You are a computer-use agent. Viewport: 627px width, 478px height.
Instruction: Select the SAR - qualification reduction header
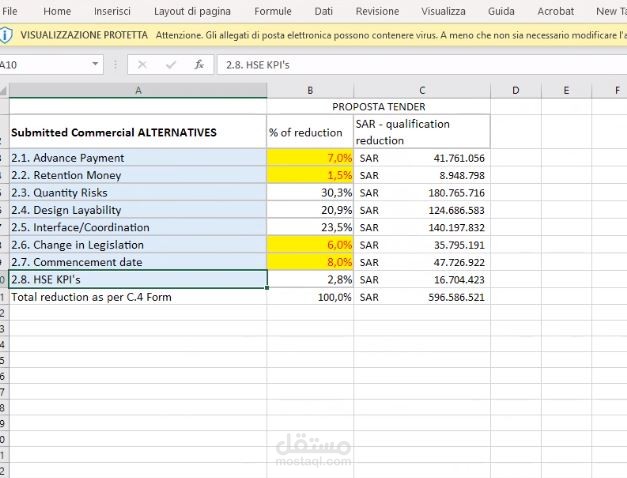click(422, 132)
